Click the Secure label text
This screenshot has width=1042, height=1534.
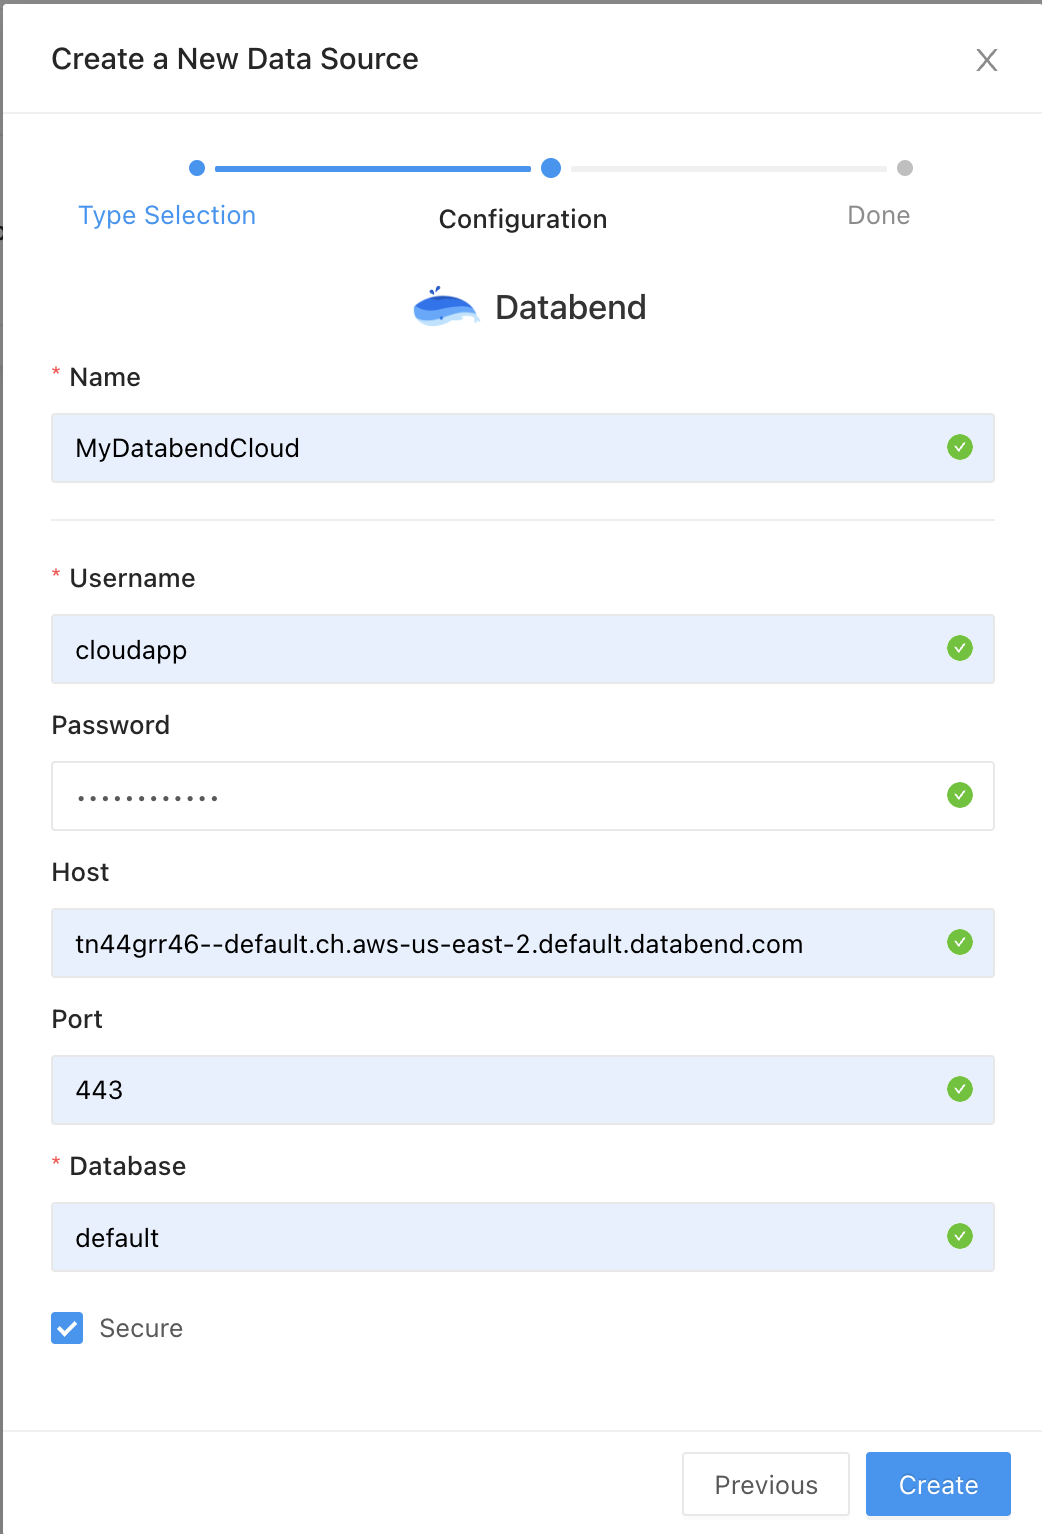point(141,1328)
